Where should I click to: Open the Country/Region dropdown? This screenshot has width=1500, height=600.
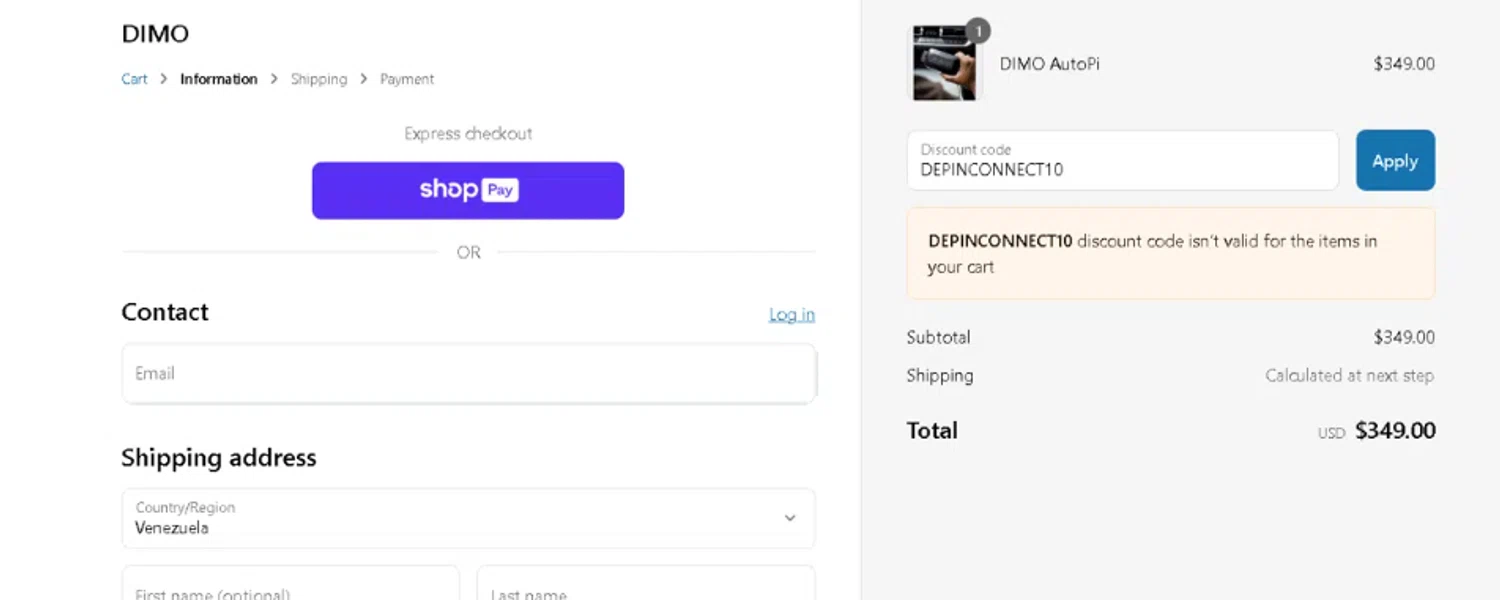tap(468, 518)
